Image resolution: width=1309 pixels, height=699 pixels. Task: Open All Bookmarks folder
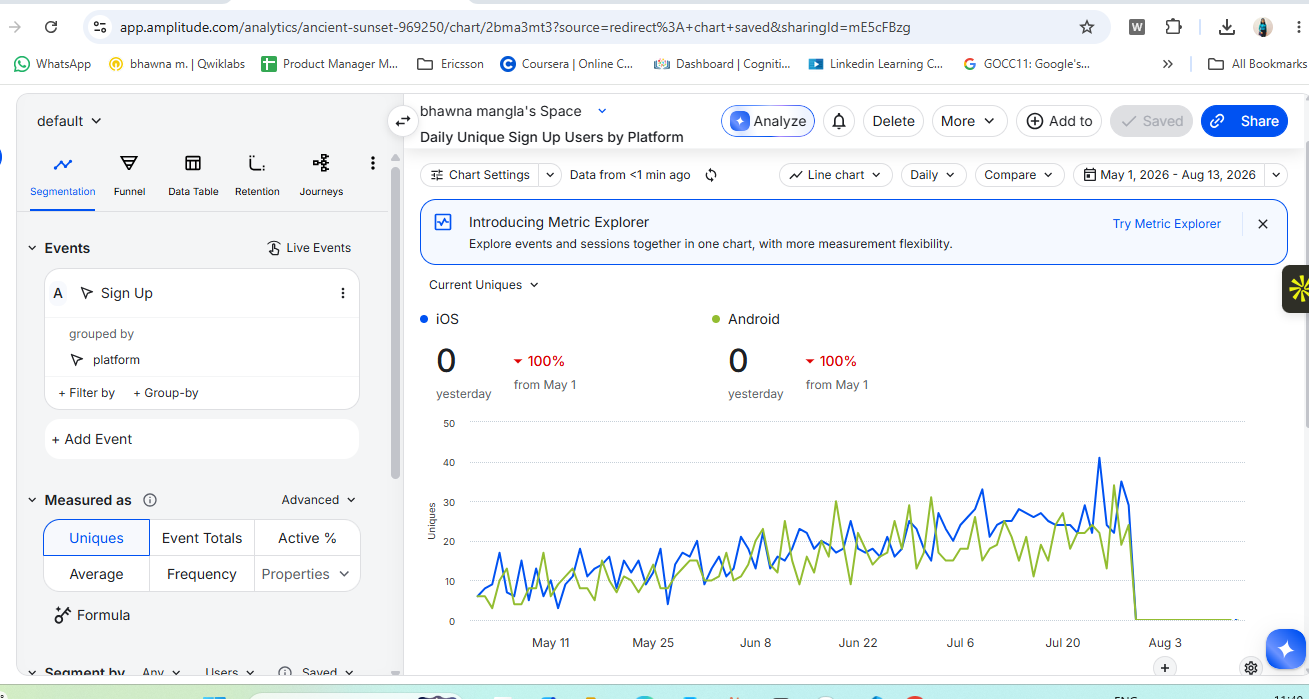pos(1257,64)
